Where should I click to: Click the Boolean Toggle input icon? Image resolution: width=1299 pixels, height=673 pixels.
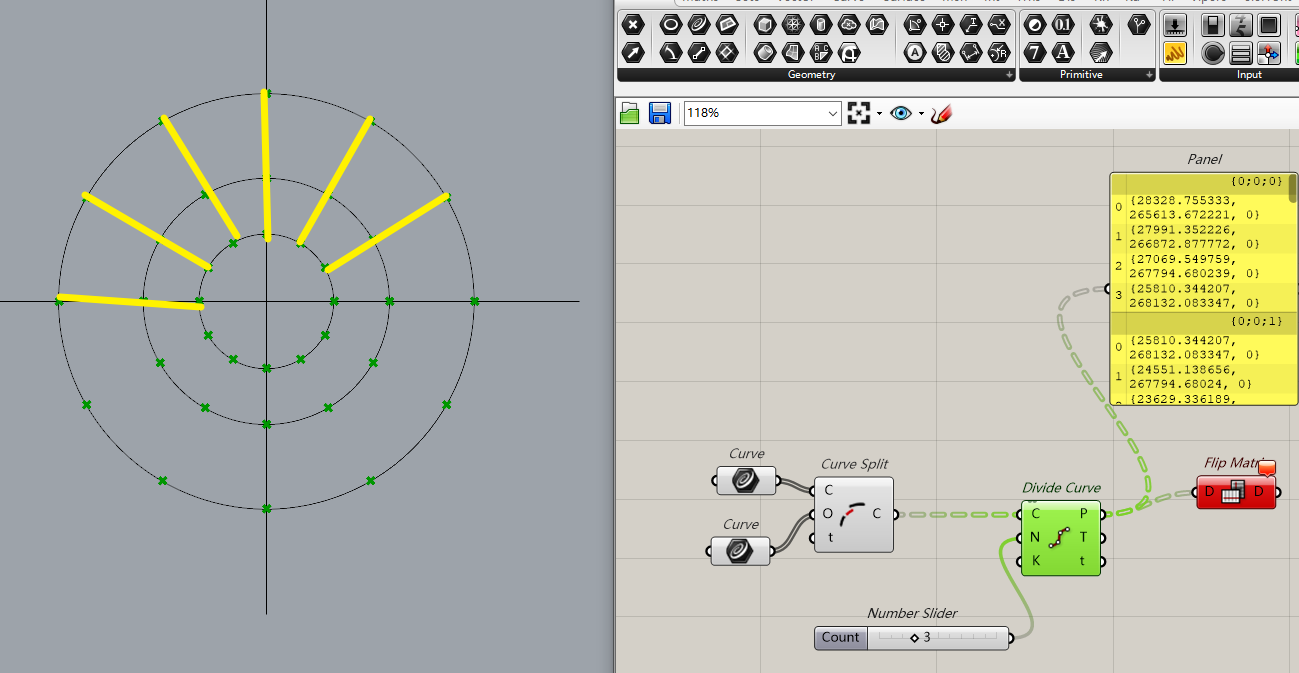[x=1213, y=24]
